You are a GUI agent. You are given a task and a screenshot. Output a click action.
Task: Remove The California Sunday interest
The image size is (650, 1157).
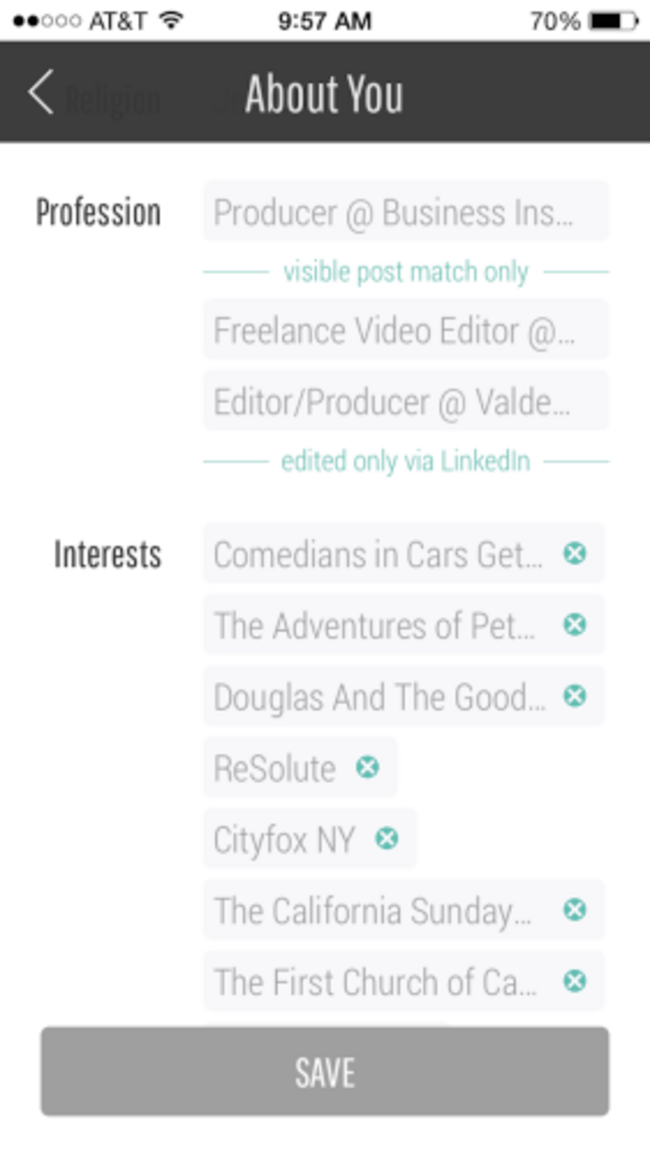pos(575,910)
